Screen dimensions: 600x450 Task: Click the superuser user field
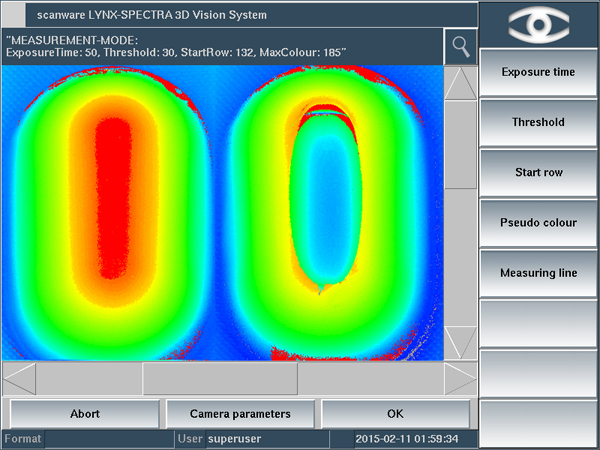coord(267,439)
